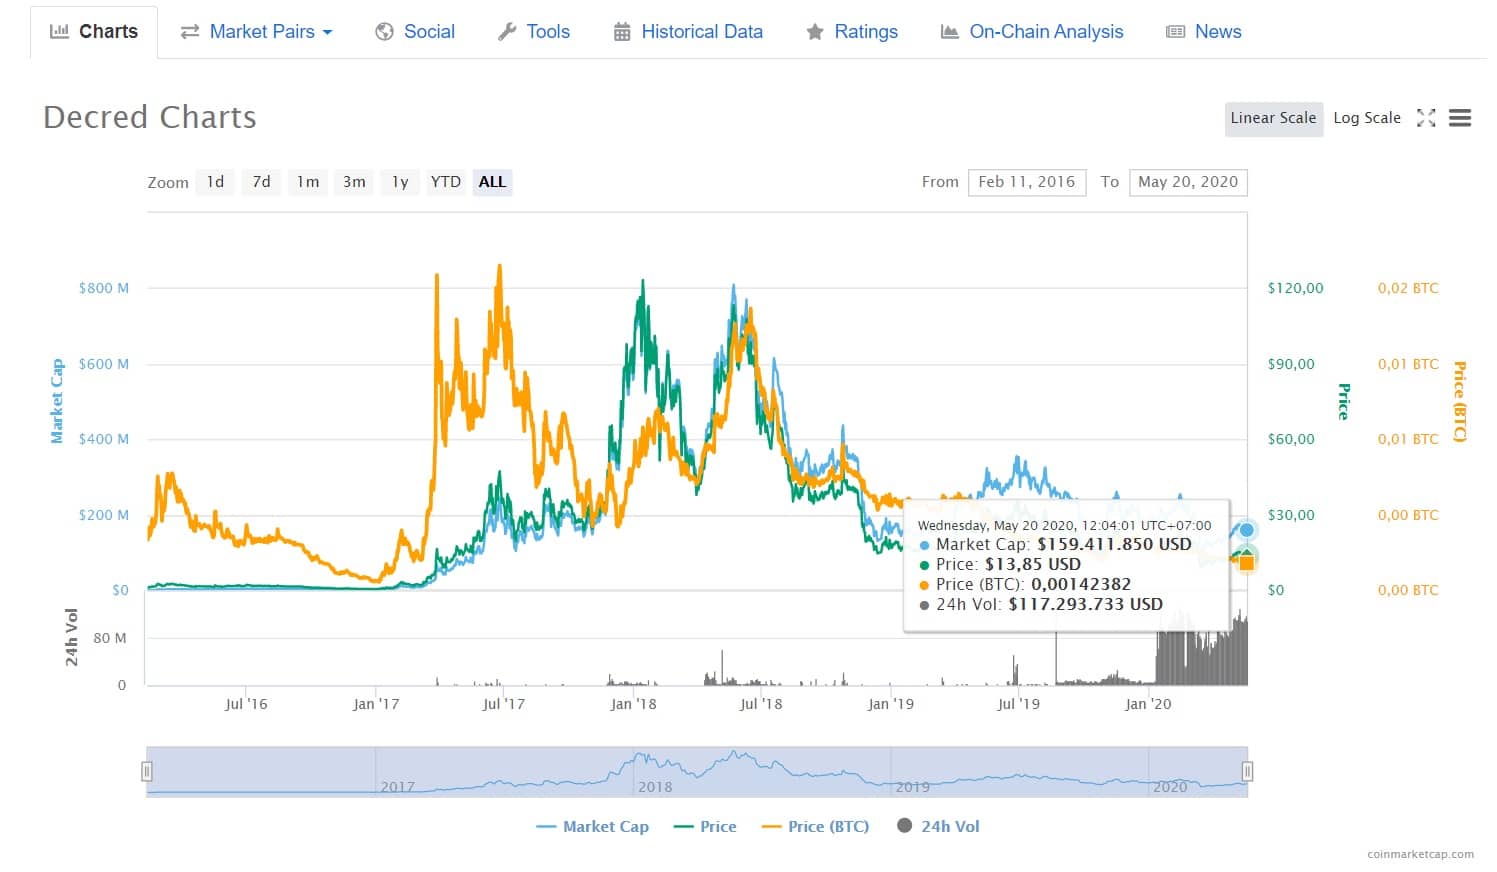Click the Market Cap value in tooltip
This screenshot has height=872, width=1497.
[x=1114, y=544]
